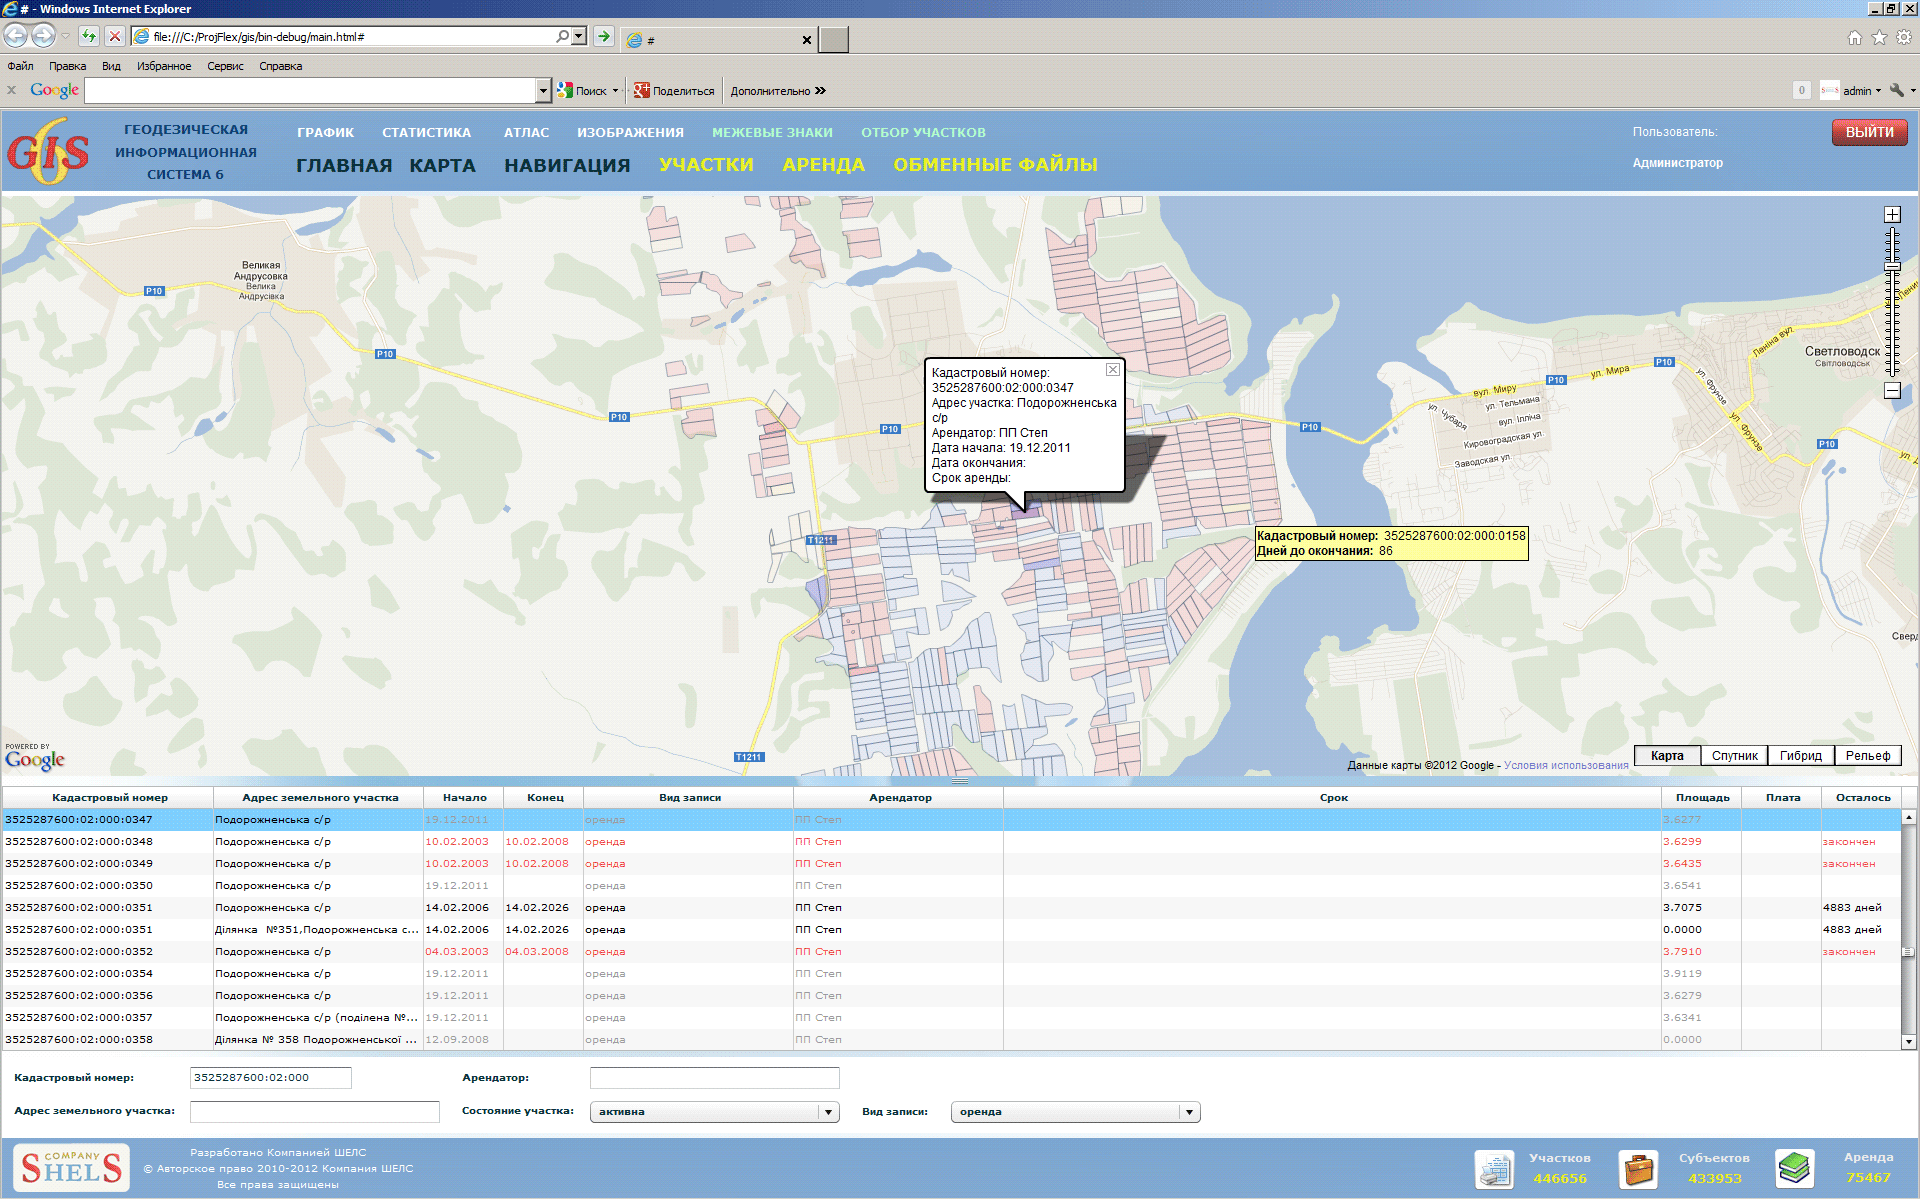Switch map to Гибрид view
1920x1200 pixels.
tap(1800, 756)
